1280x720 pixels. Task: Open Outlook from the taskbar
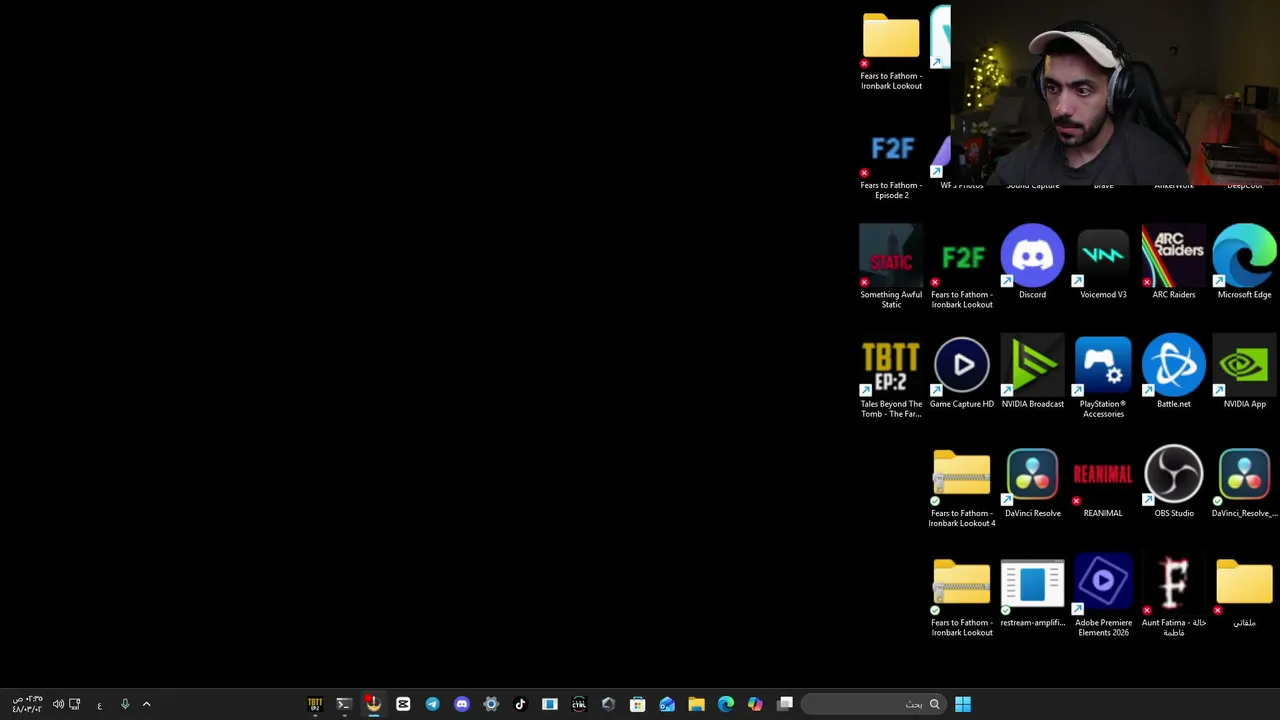coord(667,704)
